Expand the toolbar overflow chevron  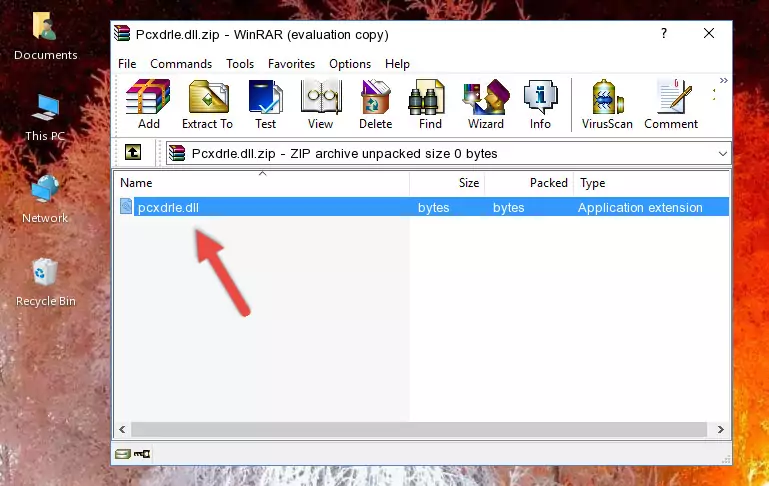pyautogui.click(x=723, y=80)
